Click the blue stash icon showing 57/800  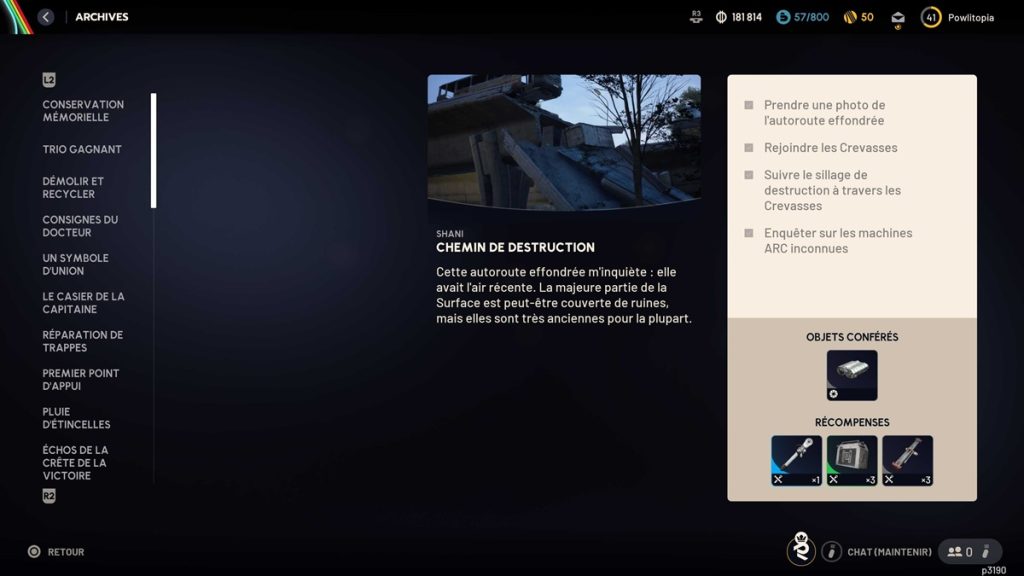[x=783, y=17]
